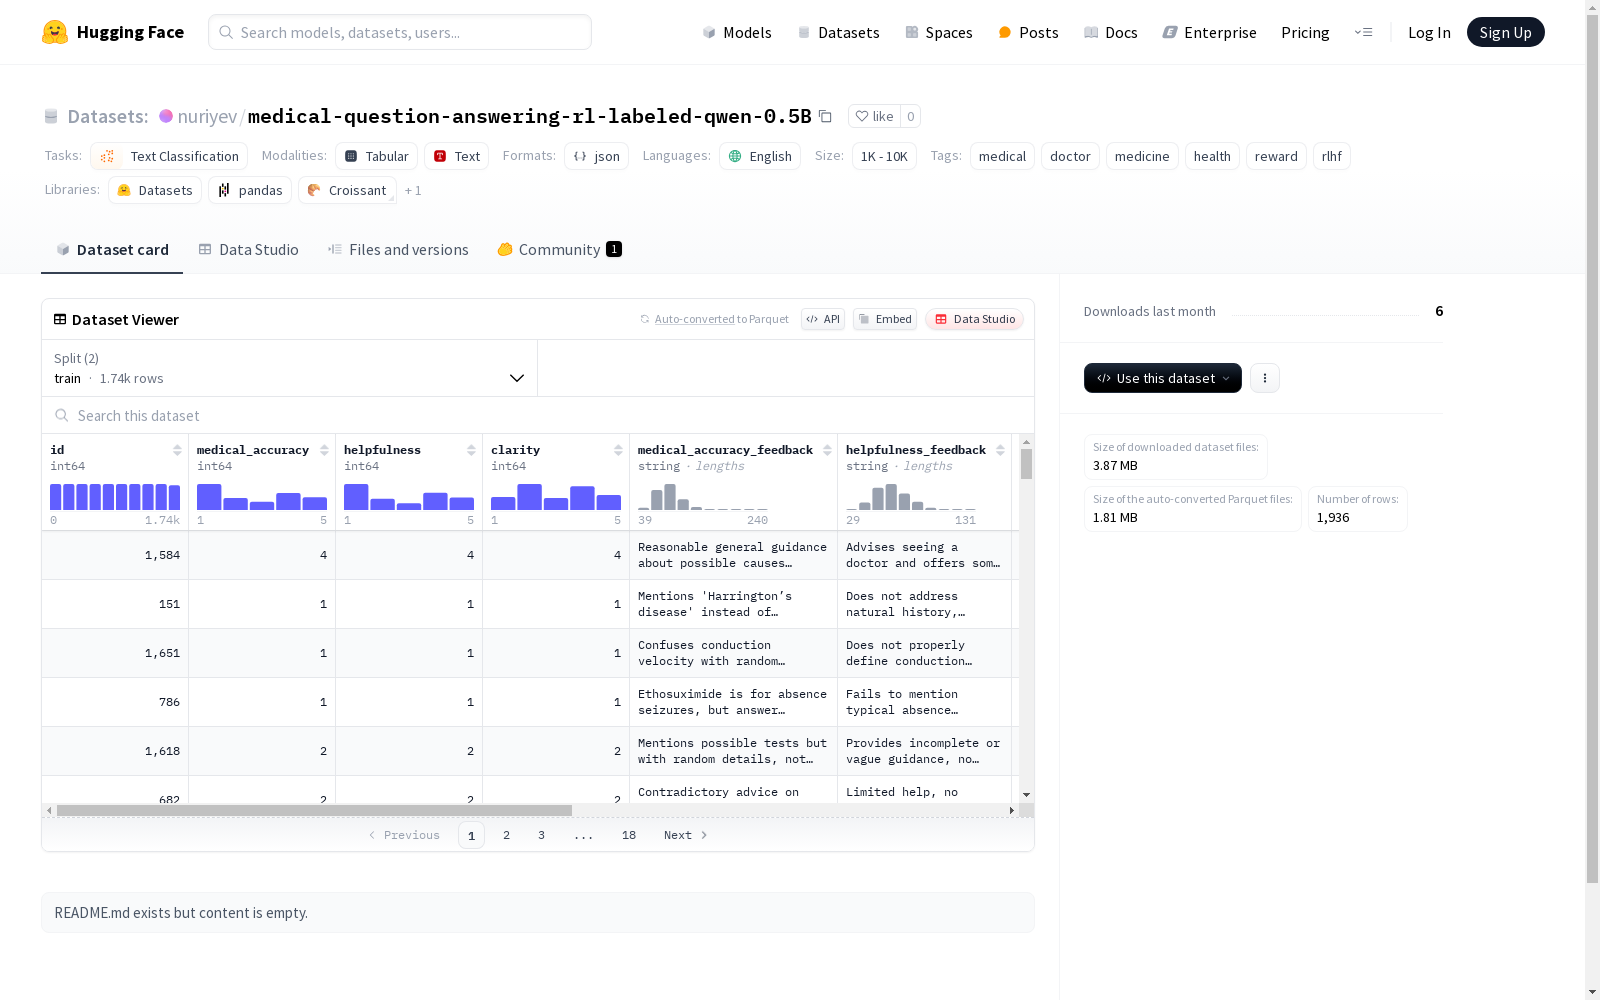The width and height of the screenshot is (1600, 1000).
Task: Select the 1K - 10K size tag
Action: click(x=884, y=156)
